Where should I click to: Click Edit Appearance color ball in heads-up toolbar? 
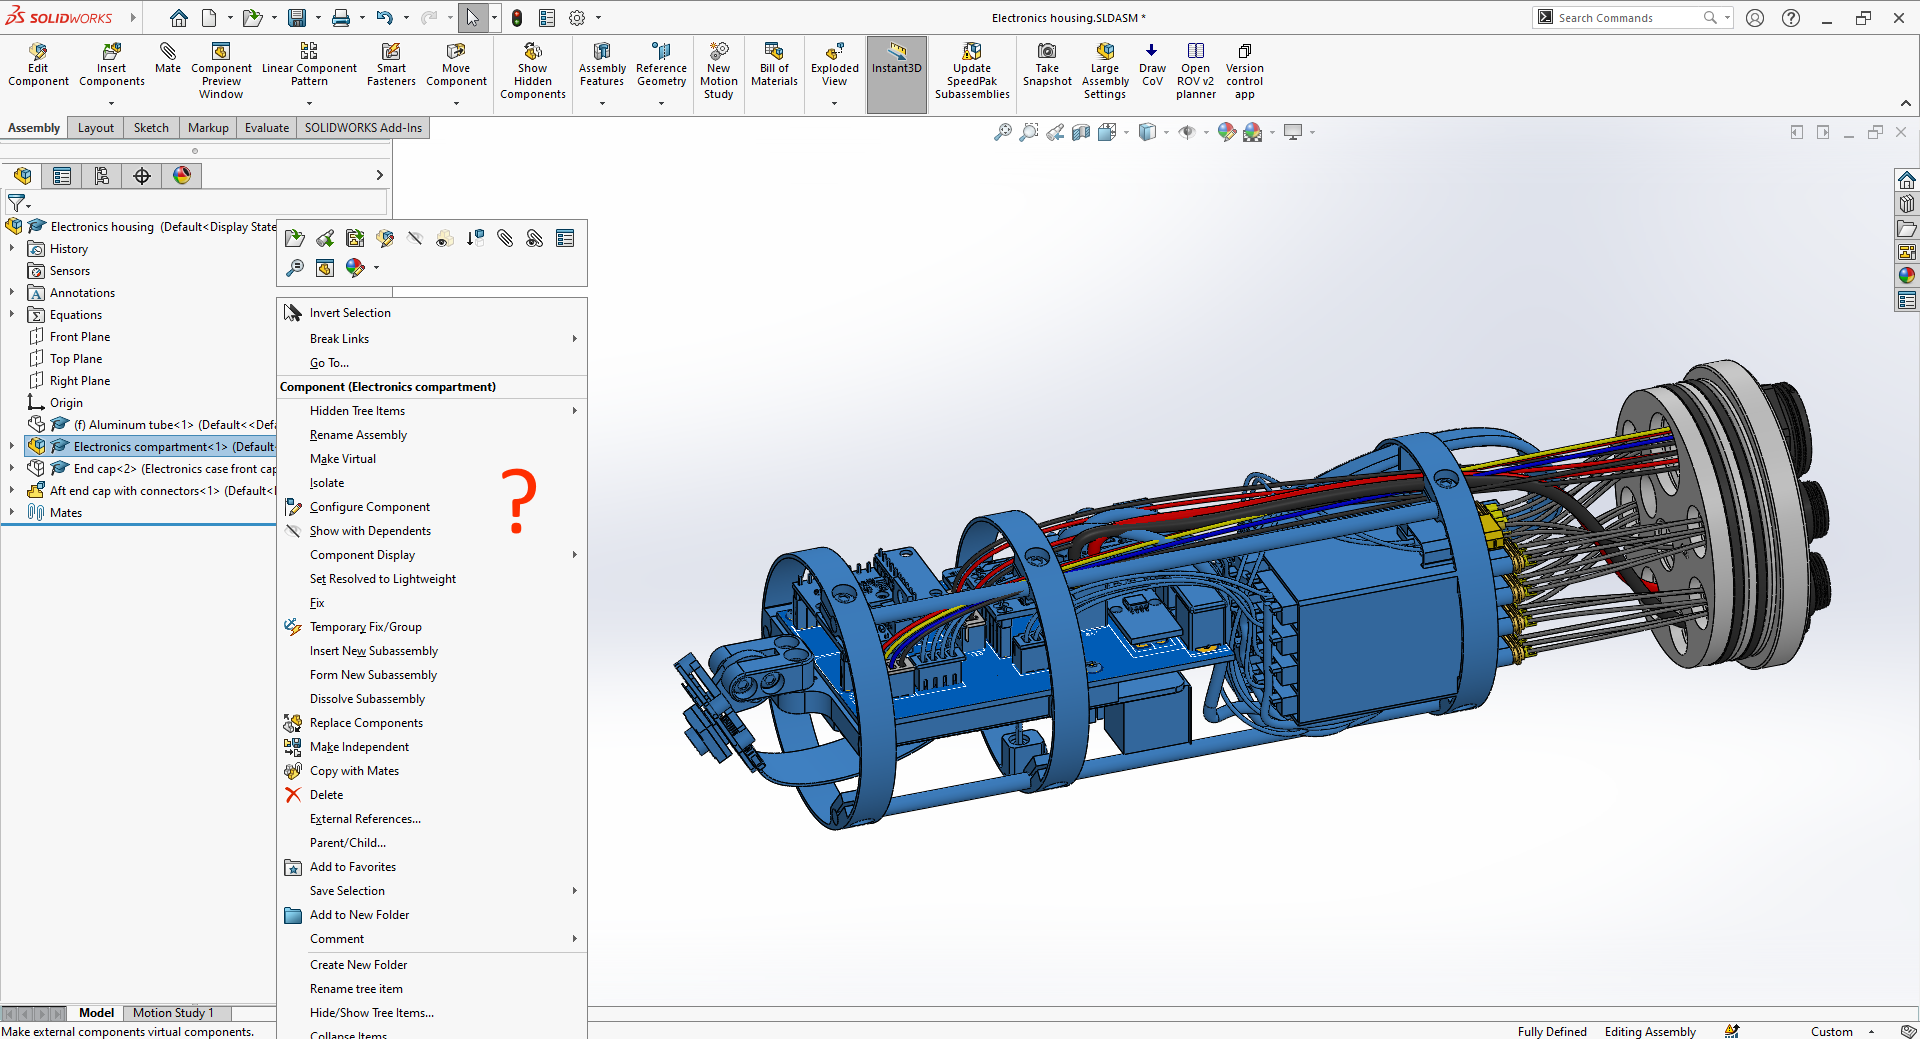(x=1226, y=132)
